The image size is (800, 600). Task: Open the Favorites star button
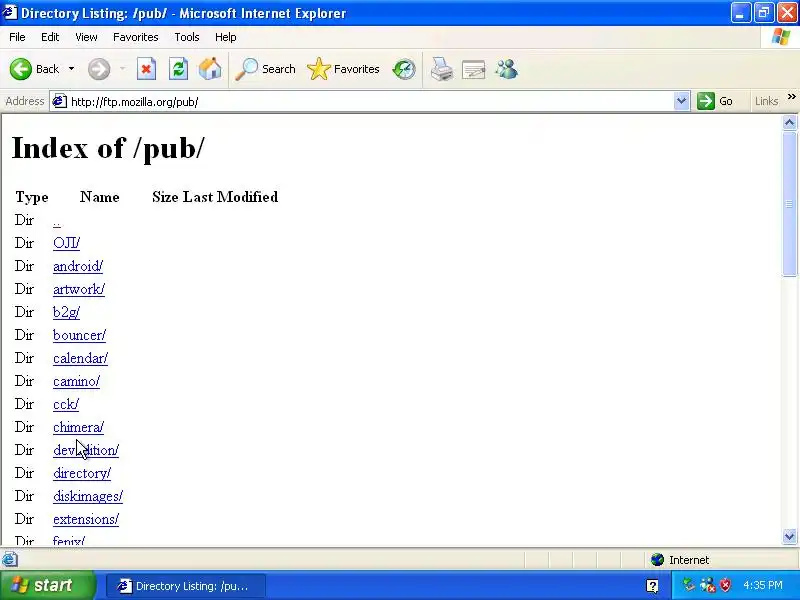coord(343,69)
